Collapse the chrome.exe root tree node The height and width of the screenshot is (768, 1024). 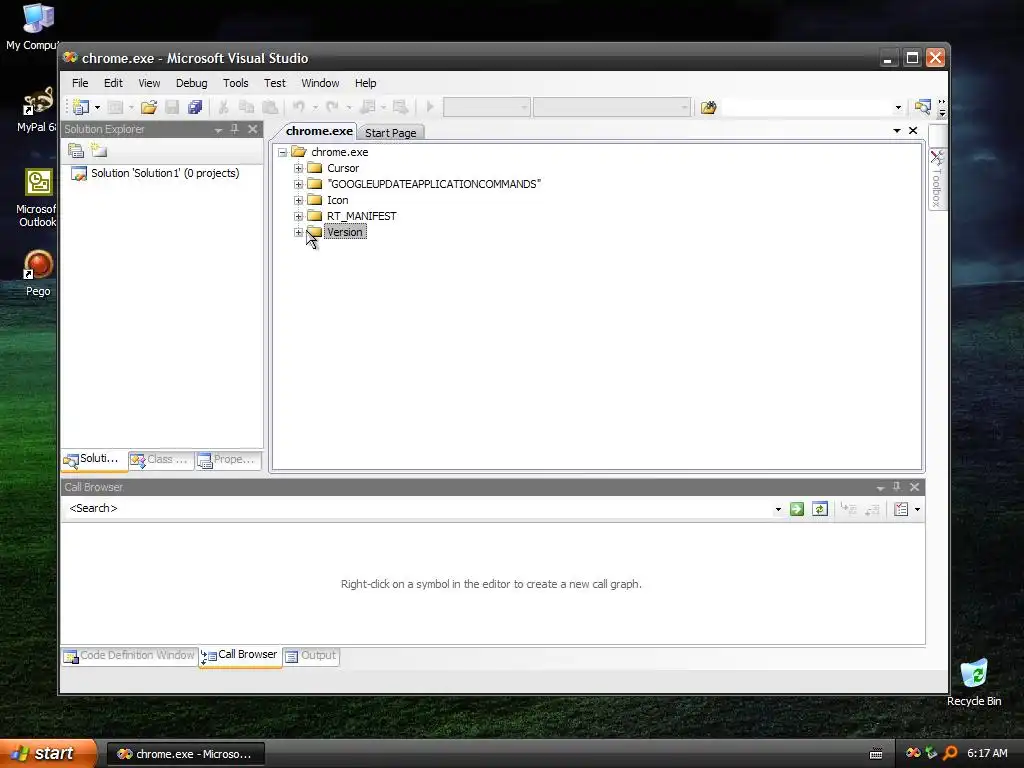tap(283, 152)
